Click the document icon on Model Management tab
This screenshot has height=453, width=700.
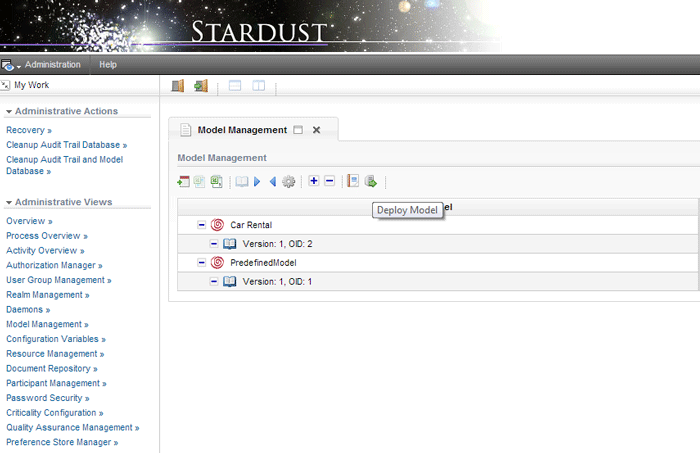[185, 130]
